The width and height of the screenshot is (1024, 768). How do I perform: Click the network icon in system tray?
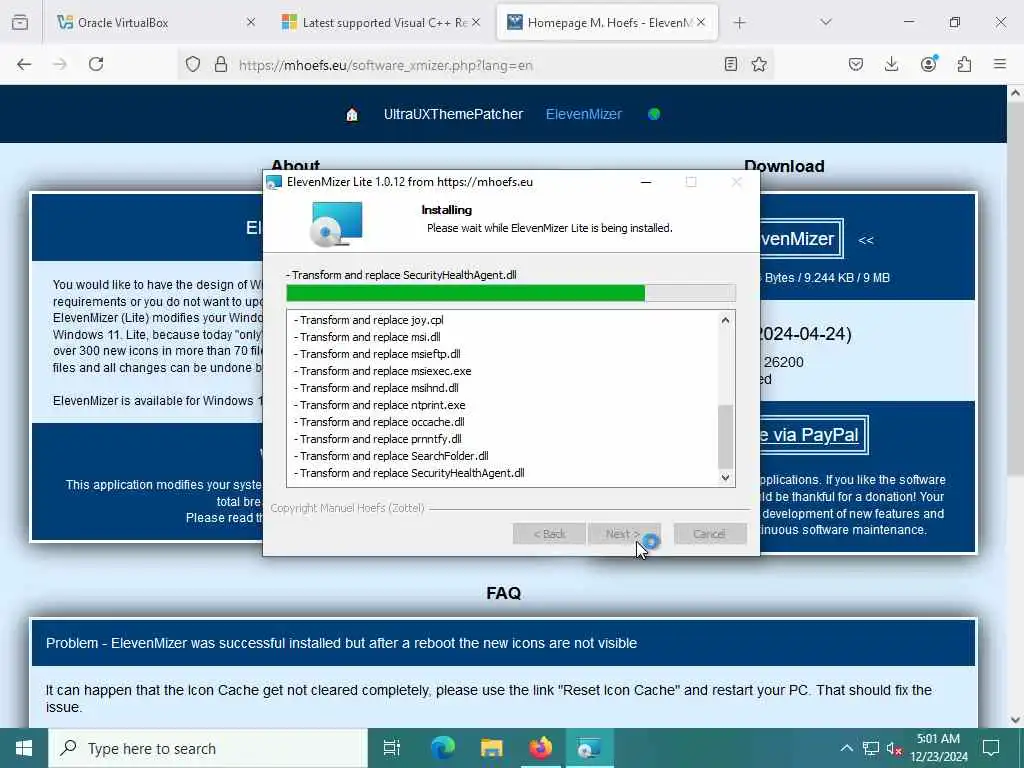point(871,748)
